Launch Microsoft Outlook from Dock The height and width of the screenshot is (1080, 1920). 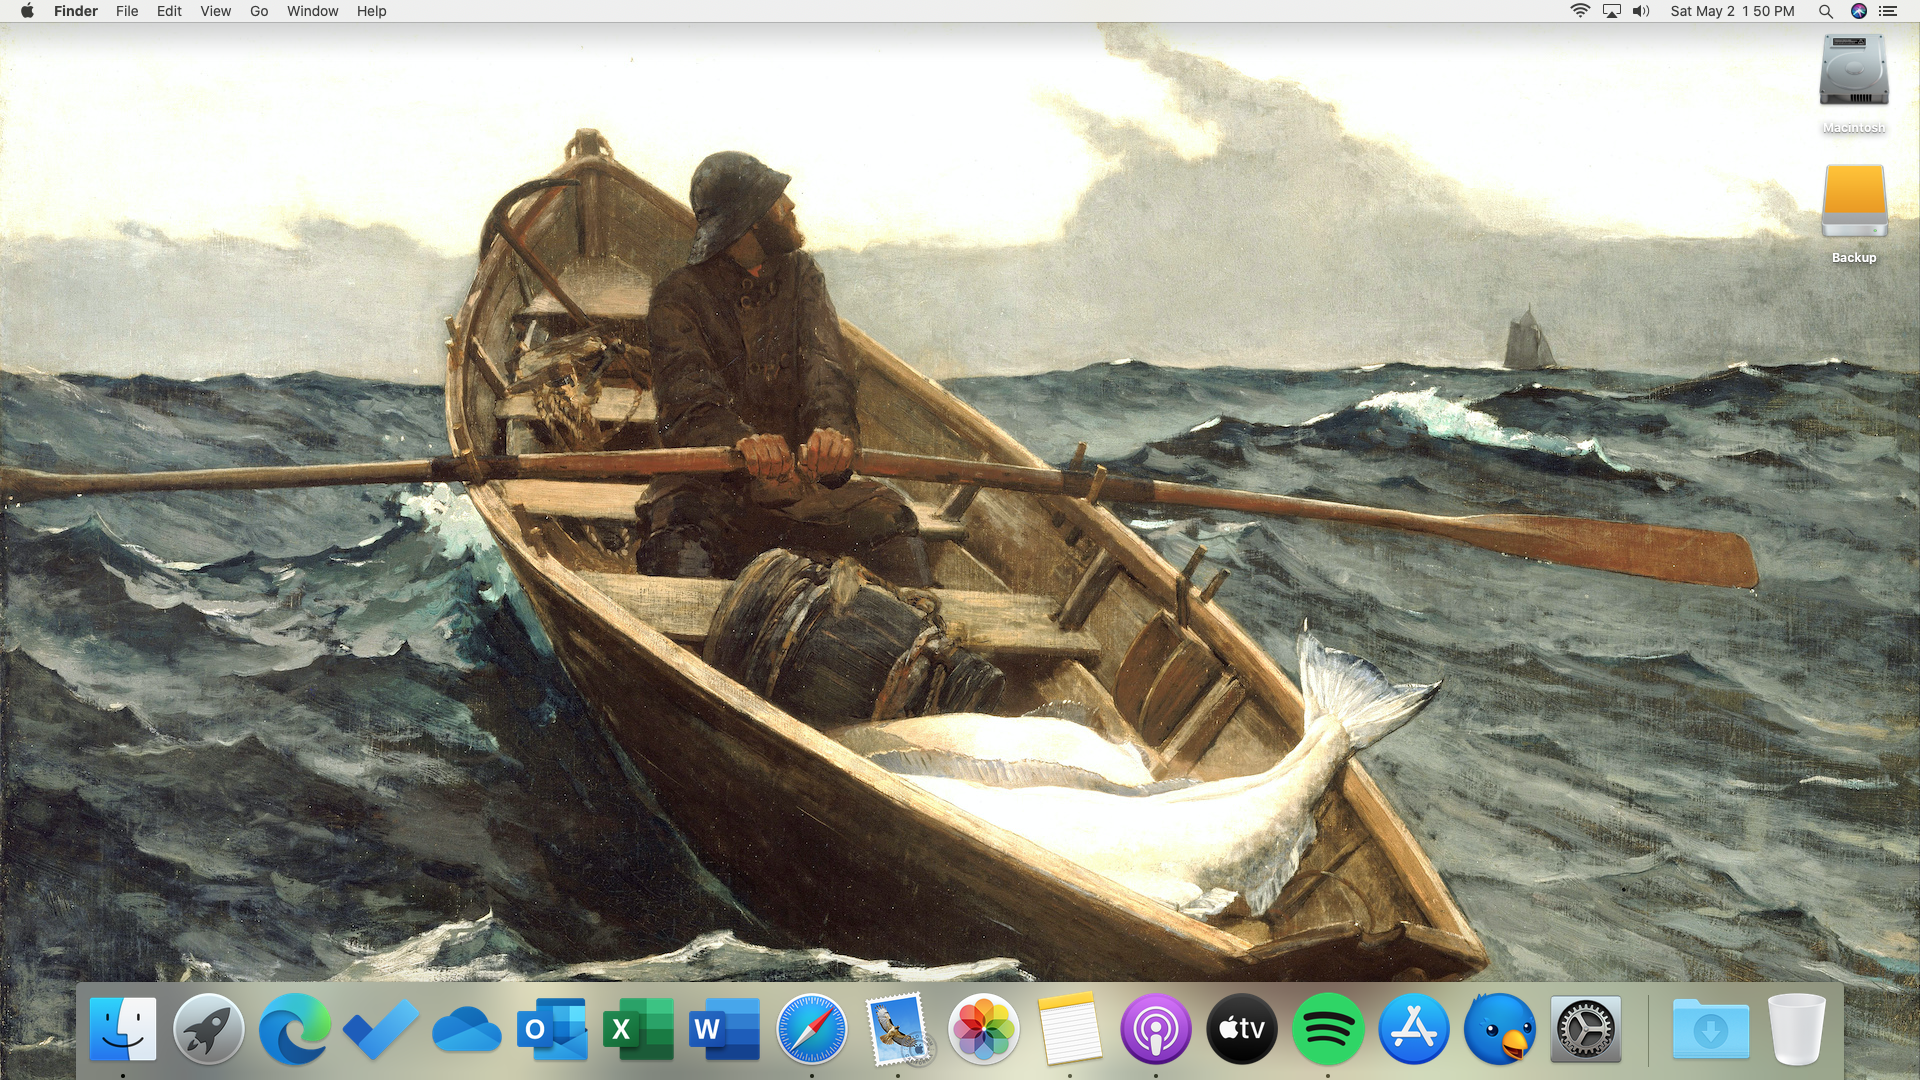553,1029
